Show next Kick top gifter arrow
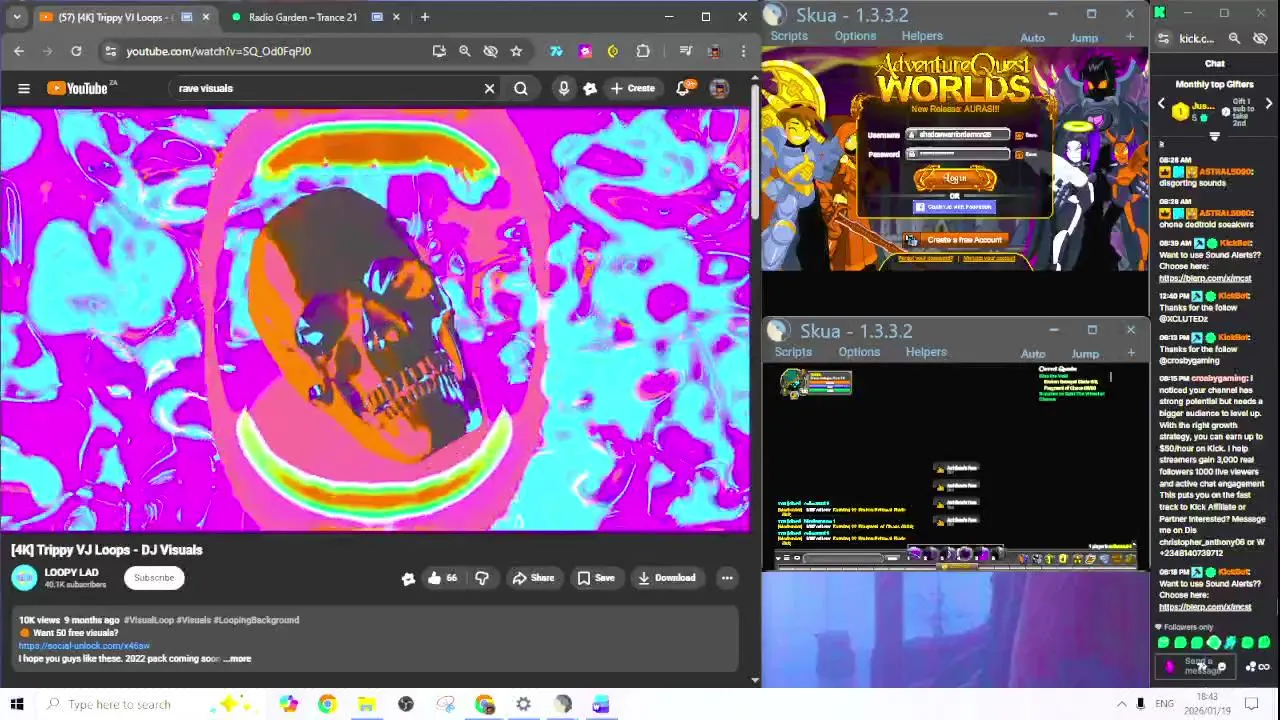This screenshot has width=1280, height=720. click(x=1269, y=104)
